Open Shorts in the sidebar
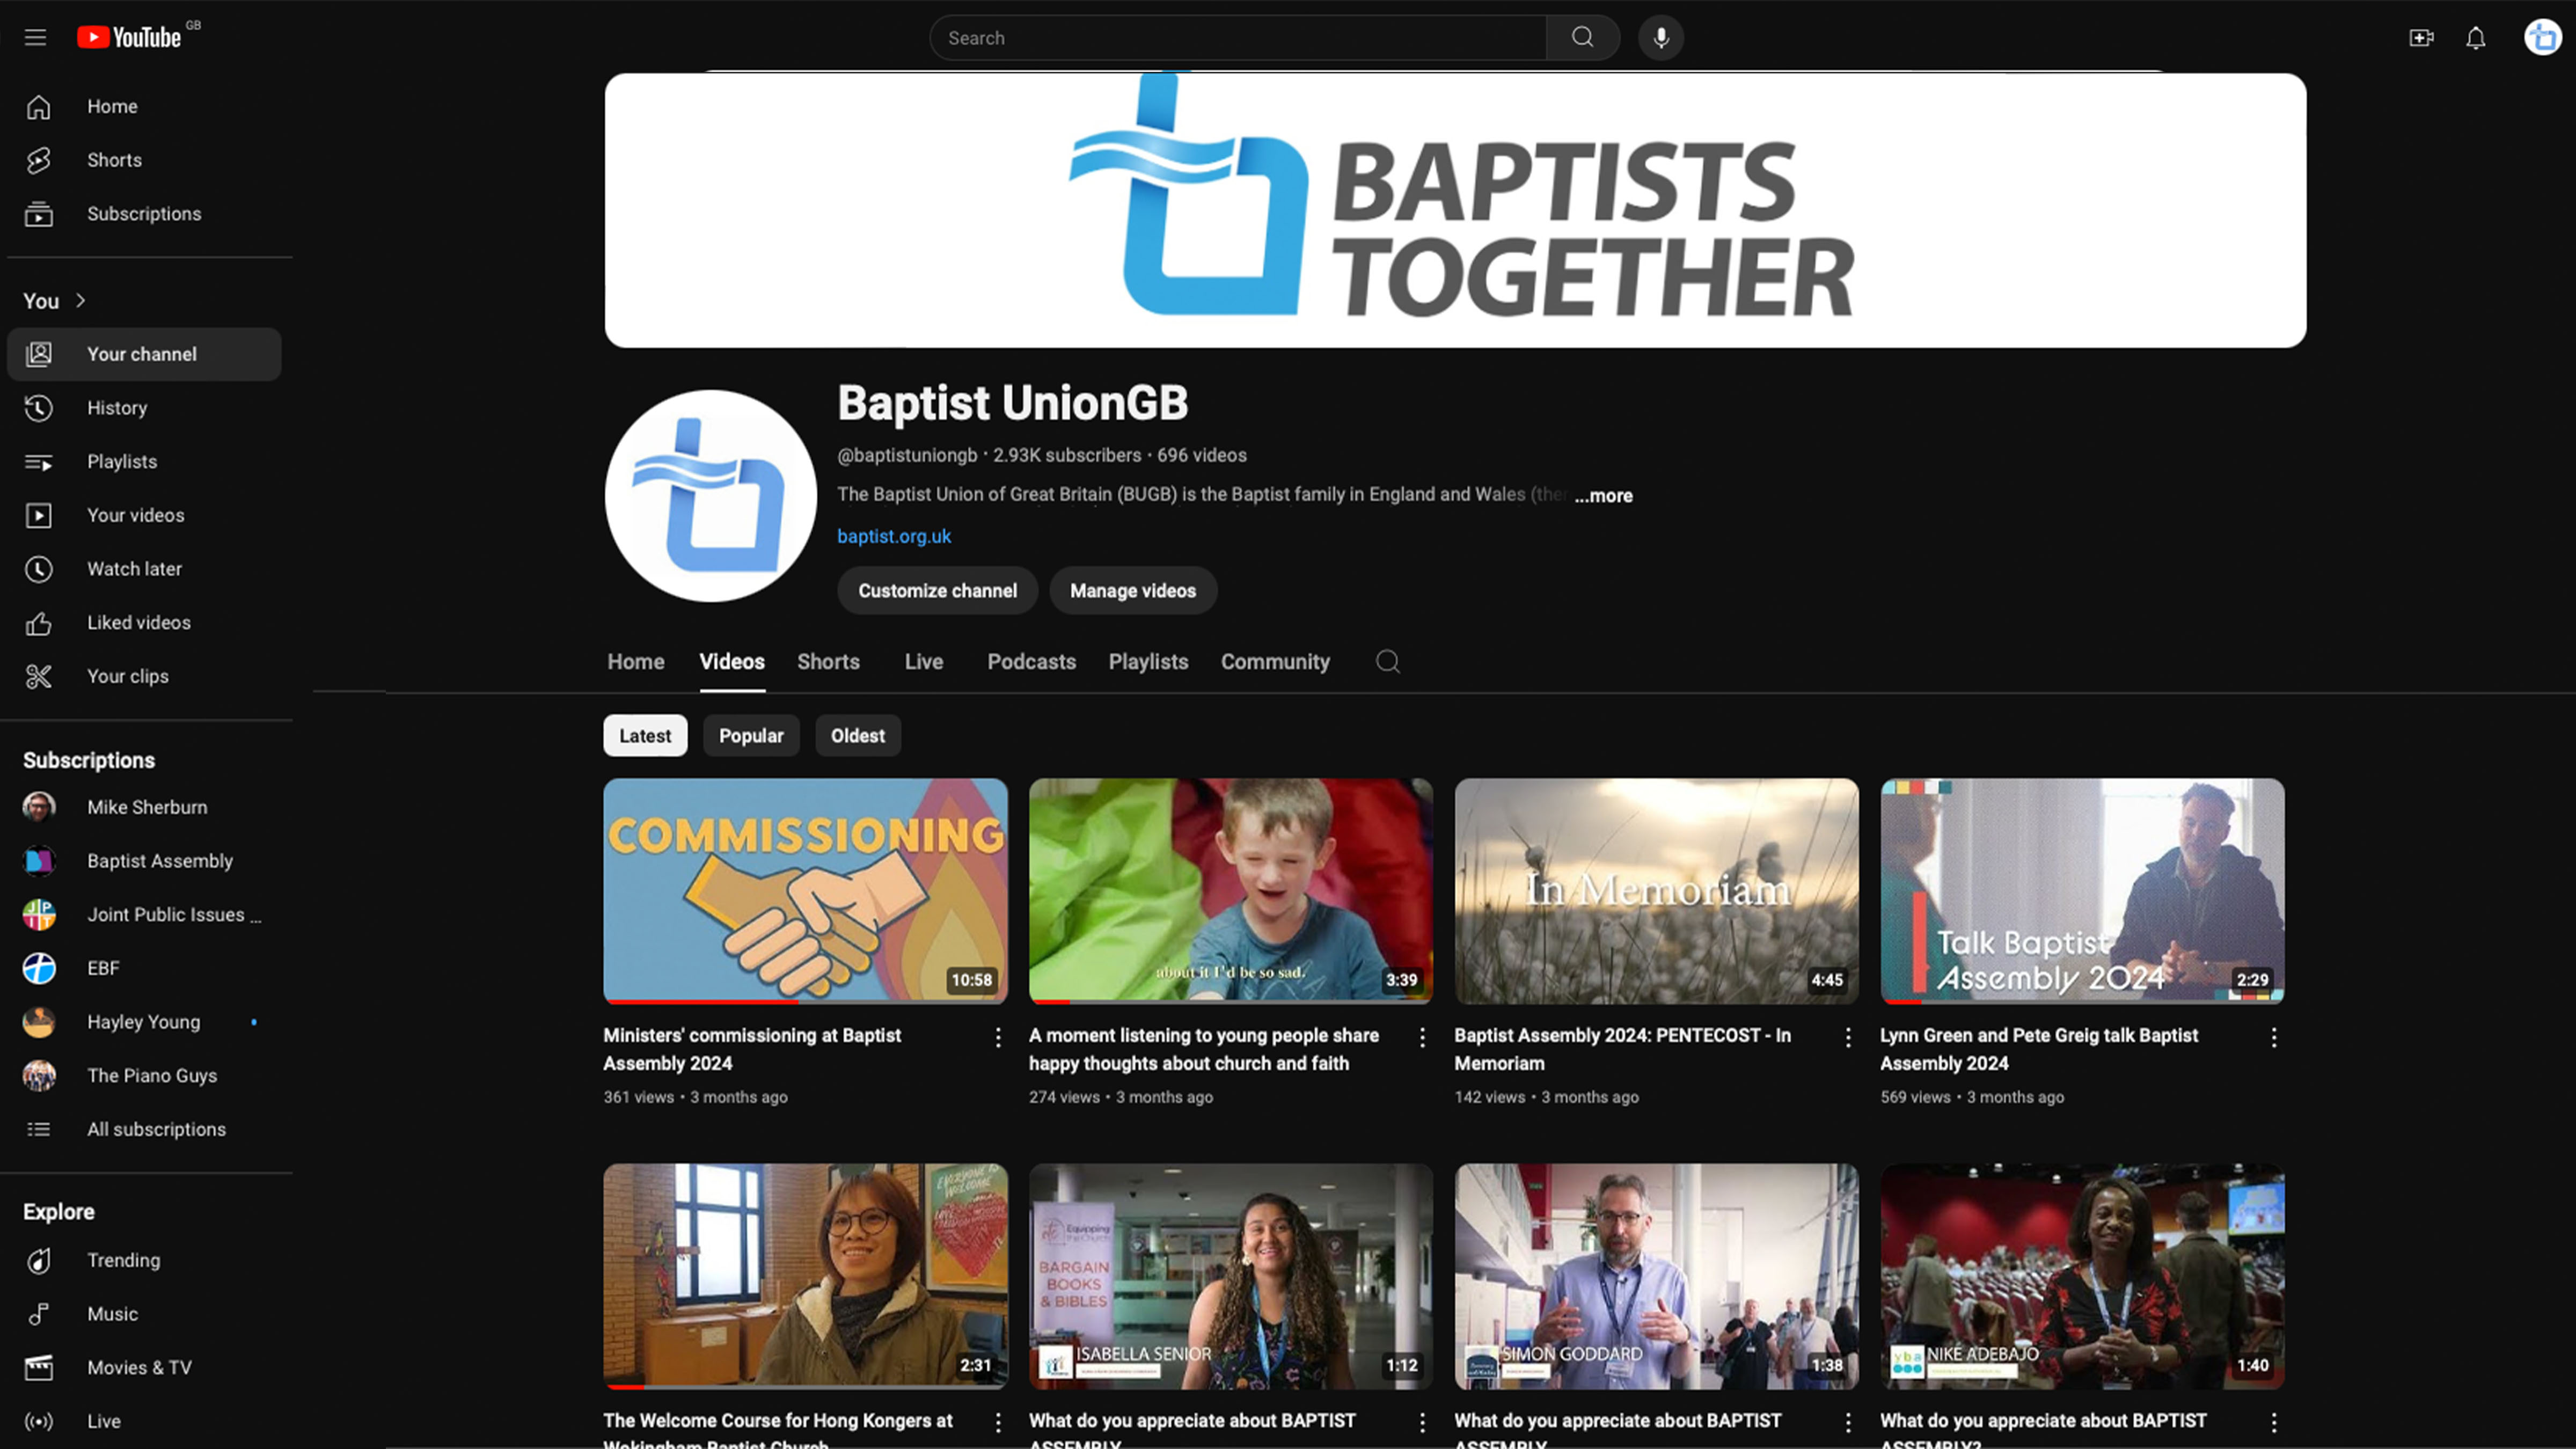The height and width of the screenshot is (1449, 2576). 144,160
